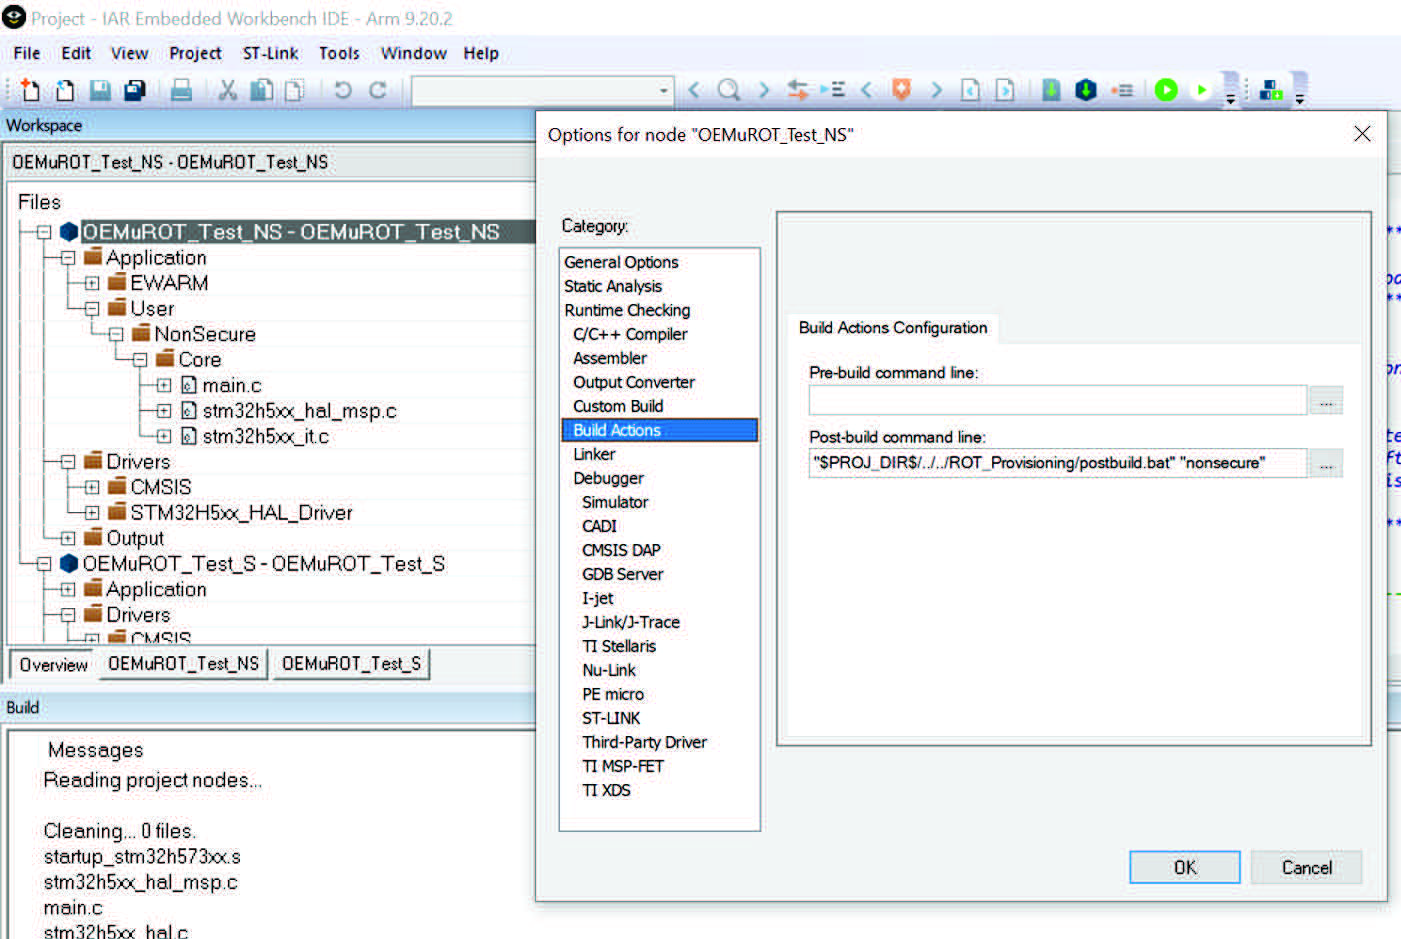Screen dimensions: 1401x939
Task: Select the Custom Build category
Action: pyautogui.click(x=618, y=406)
